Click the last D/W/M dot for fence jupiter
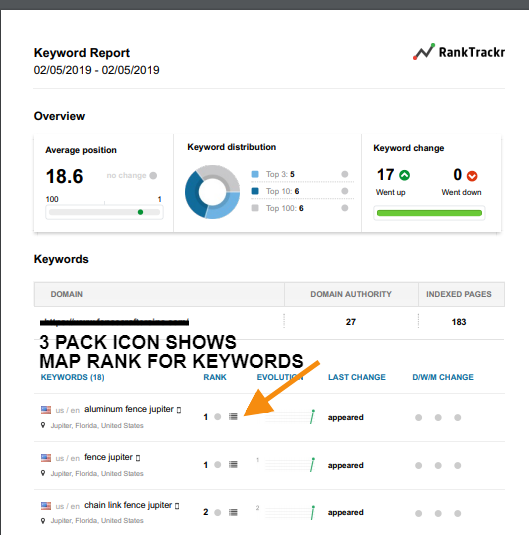The height and width of the screenshot is (535, 529). pos(458,466)
